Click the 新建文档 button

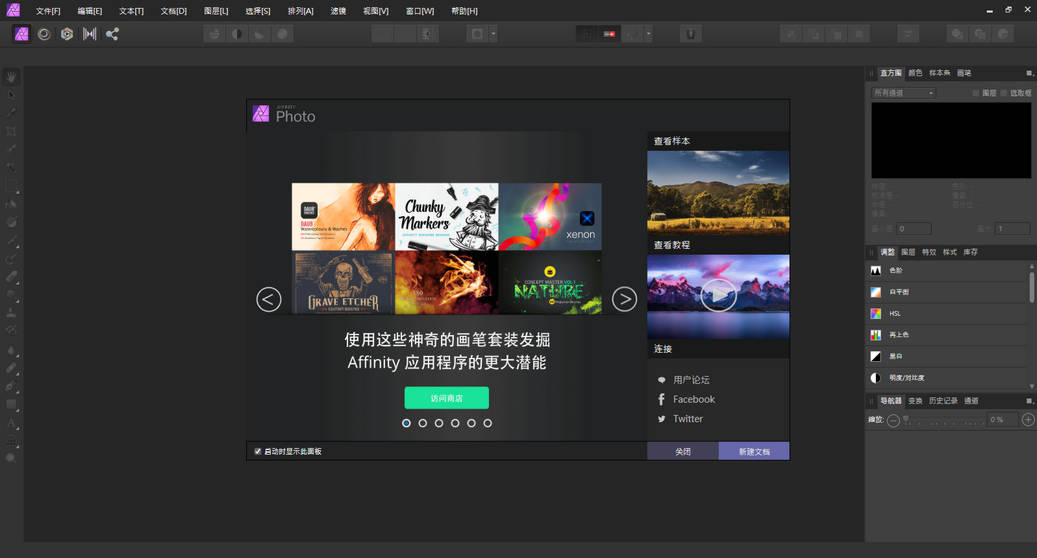click(x=754, y=452)
